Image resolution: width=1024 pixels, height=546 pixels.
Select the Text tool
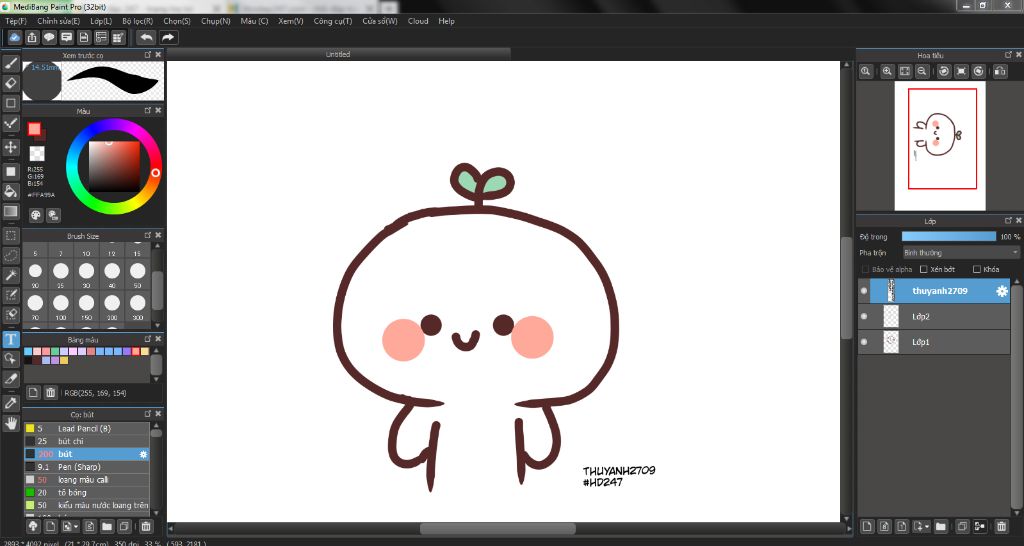click(x=10, y=339)
